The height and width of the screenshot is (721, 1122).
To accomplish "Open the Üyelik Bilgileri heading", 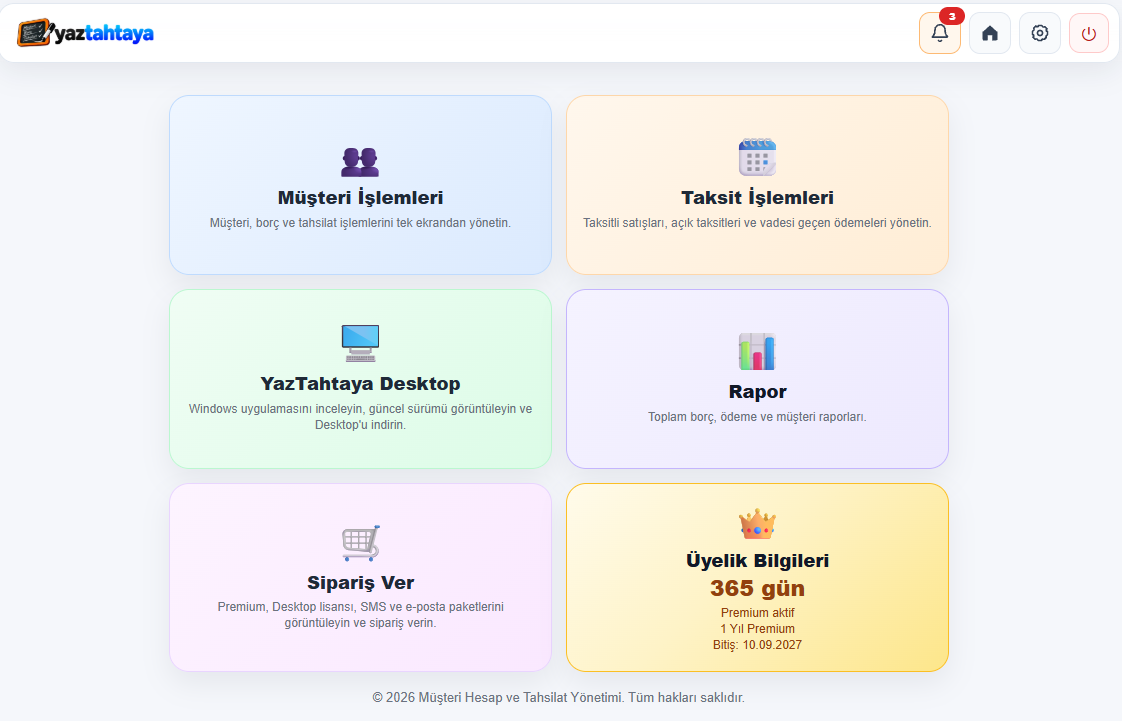I will 757,560.
